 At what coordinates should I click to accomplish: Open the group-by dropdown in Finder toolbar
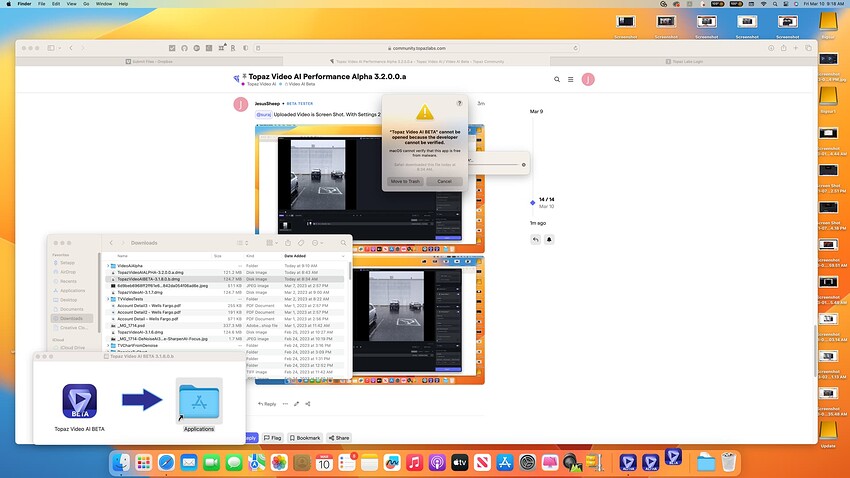point(272,243)
